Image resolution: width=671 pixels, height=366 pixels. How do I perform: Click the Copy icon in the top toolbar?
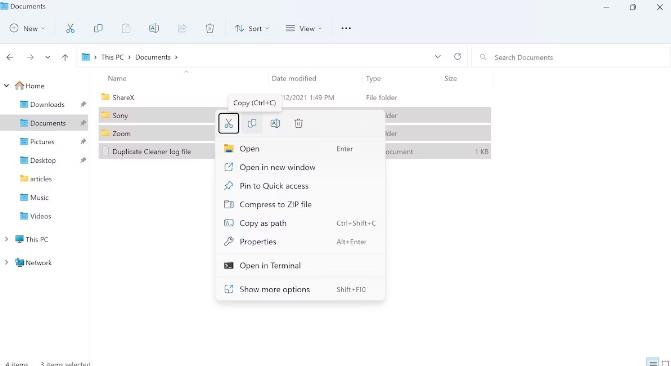[98, 29]
